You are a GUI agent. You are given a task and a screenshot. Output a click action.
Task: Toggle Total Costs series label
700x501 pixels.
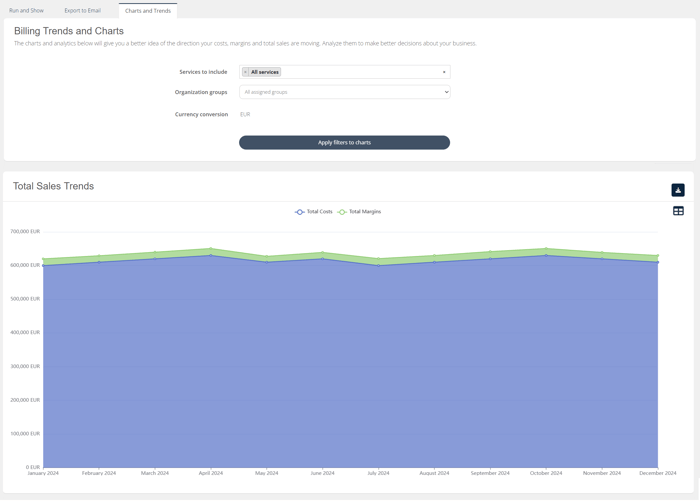pos(320,212)
